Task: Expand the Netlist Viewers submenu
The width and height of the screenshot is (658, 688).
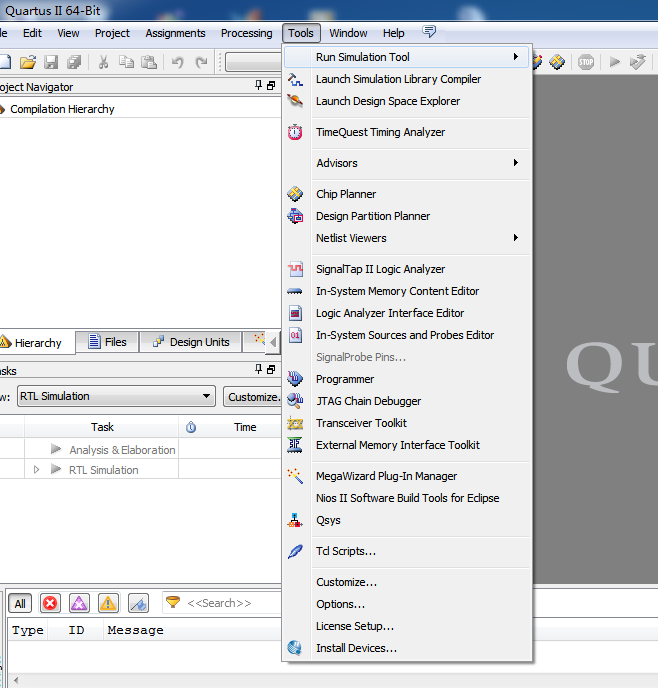Action: pos(516,238)
